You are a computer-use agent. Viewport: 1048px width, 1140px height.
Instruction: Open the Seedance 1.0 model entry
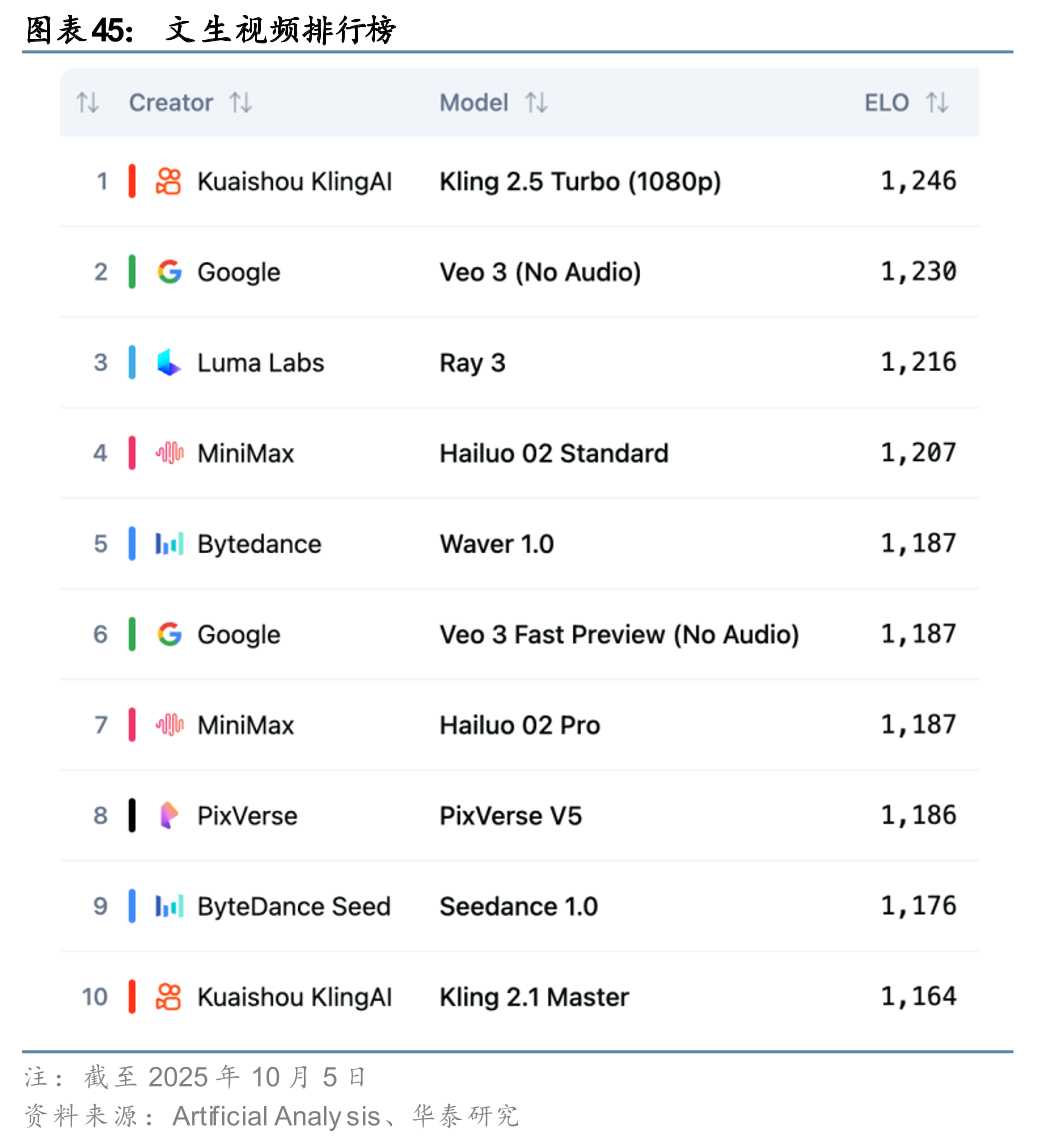tap(519, 906)
